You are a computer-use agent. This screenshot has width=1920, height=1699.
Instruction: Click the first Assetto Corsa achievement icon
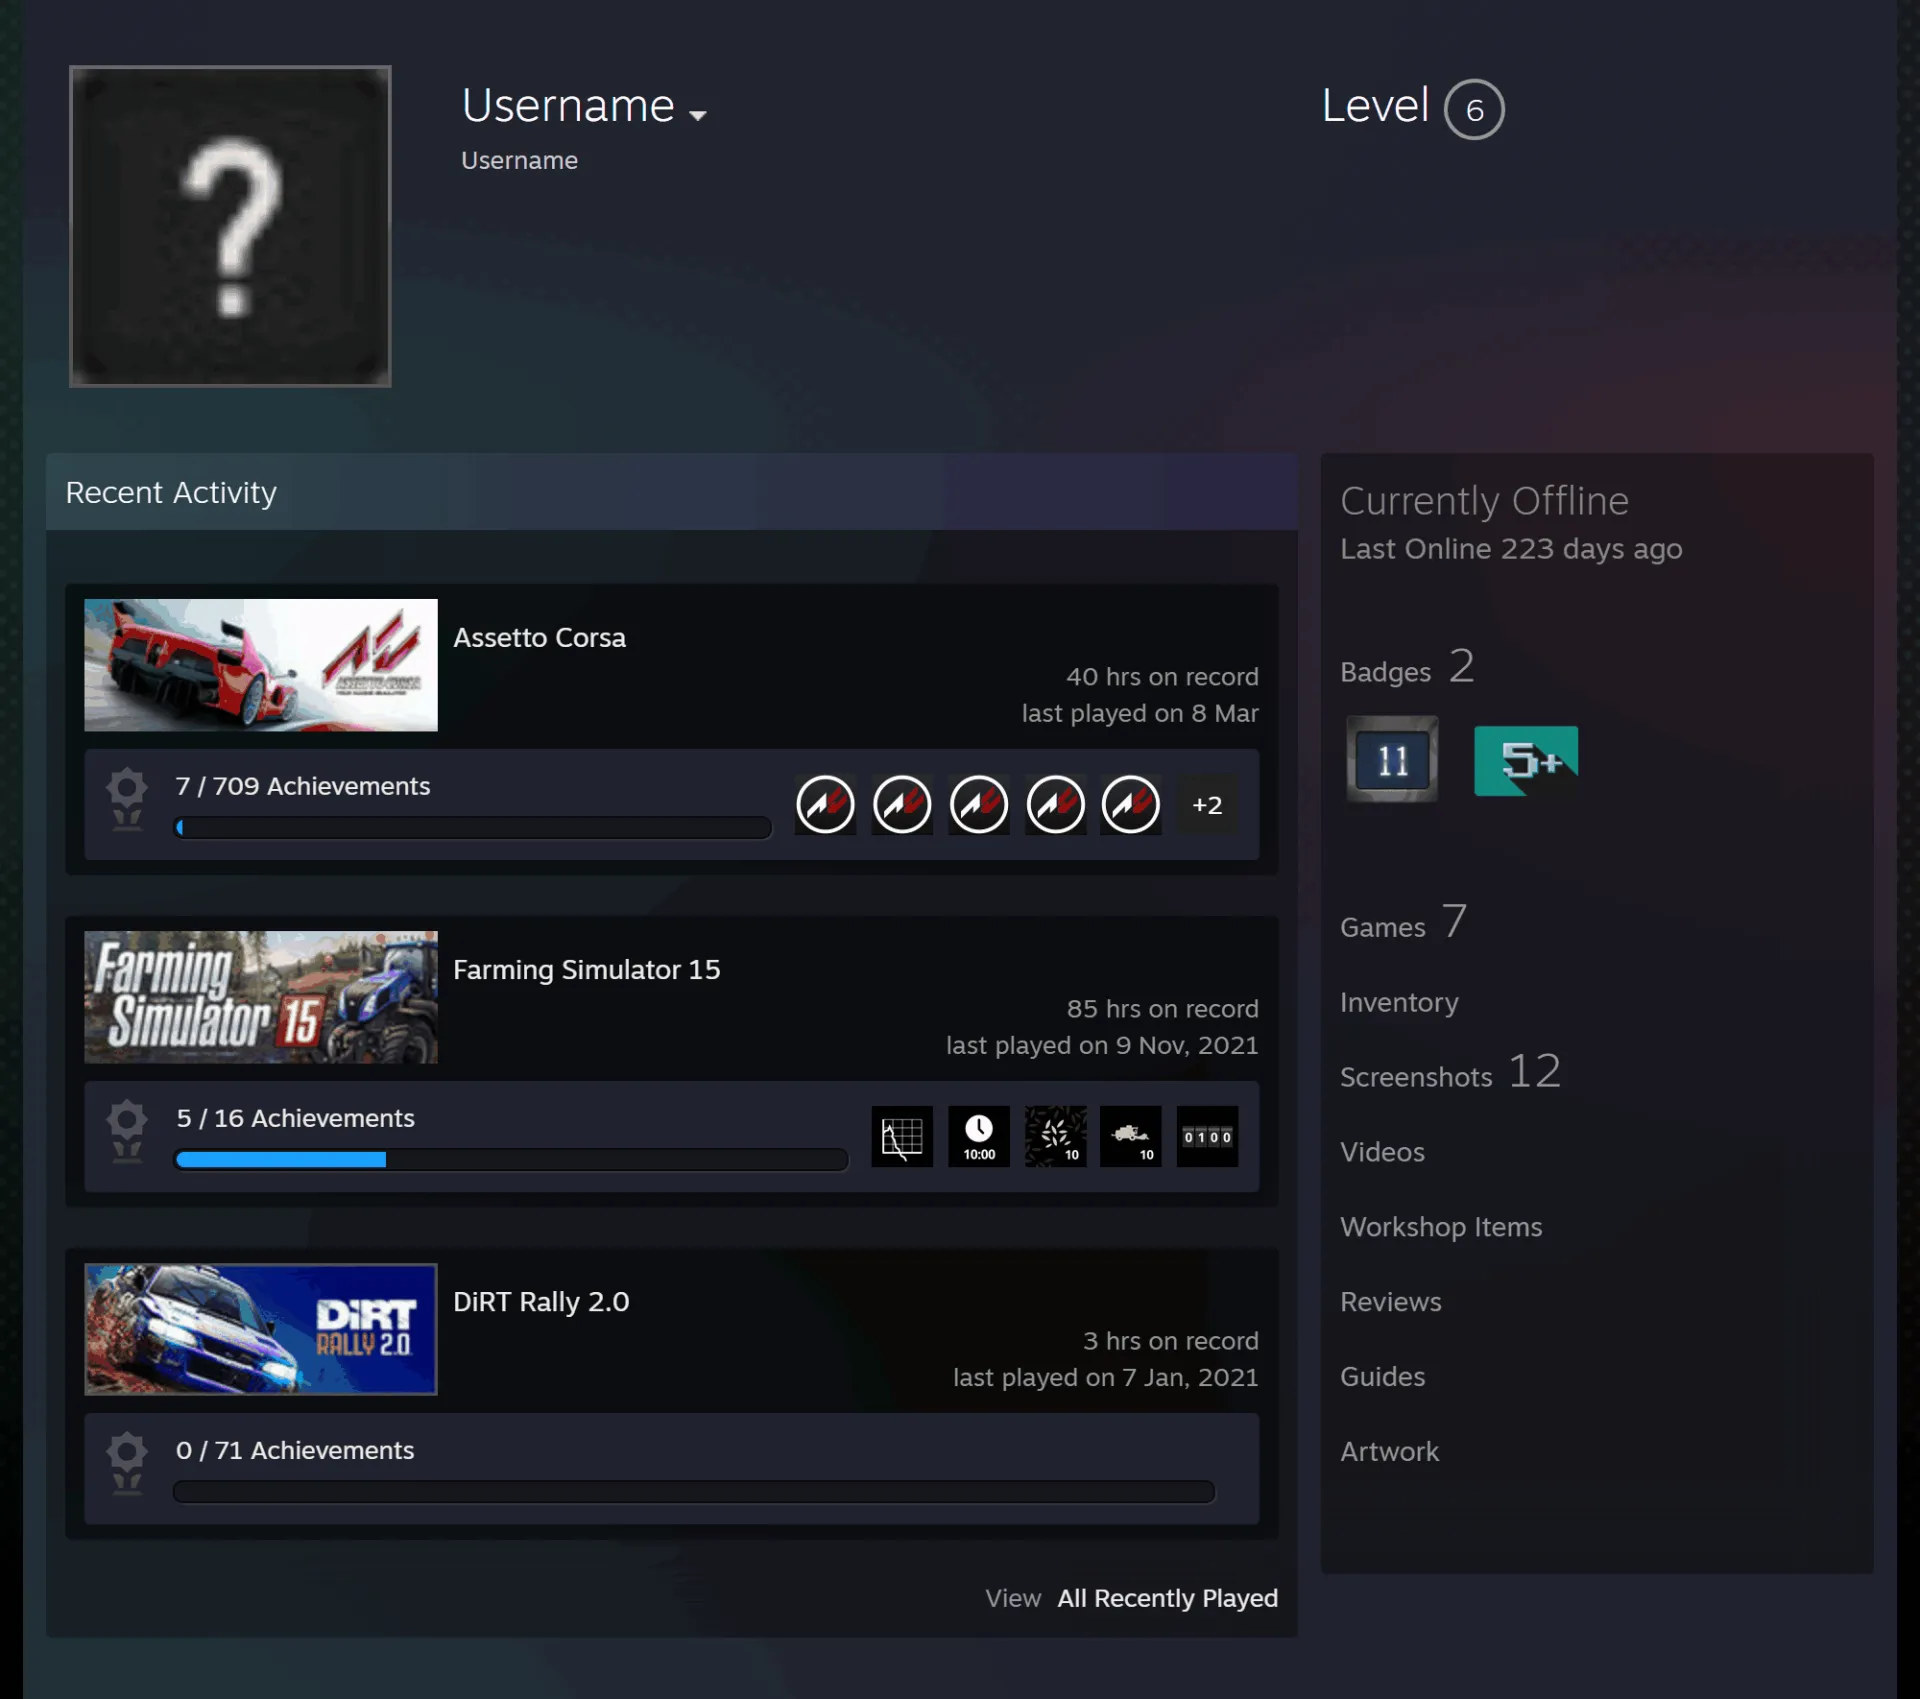(x=825, y=804)
